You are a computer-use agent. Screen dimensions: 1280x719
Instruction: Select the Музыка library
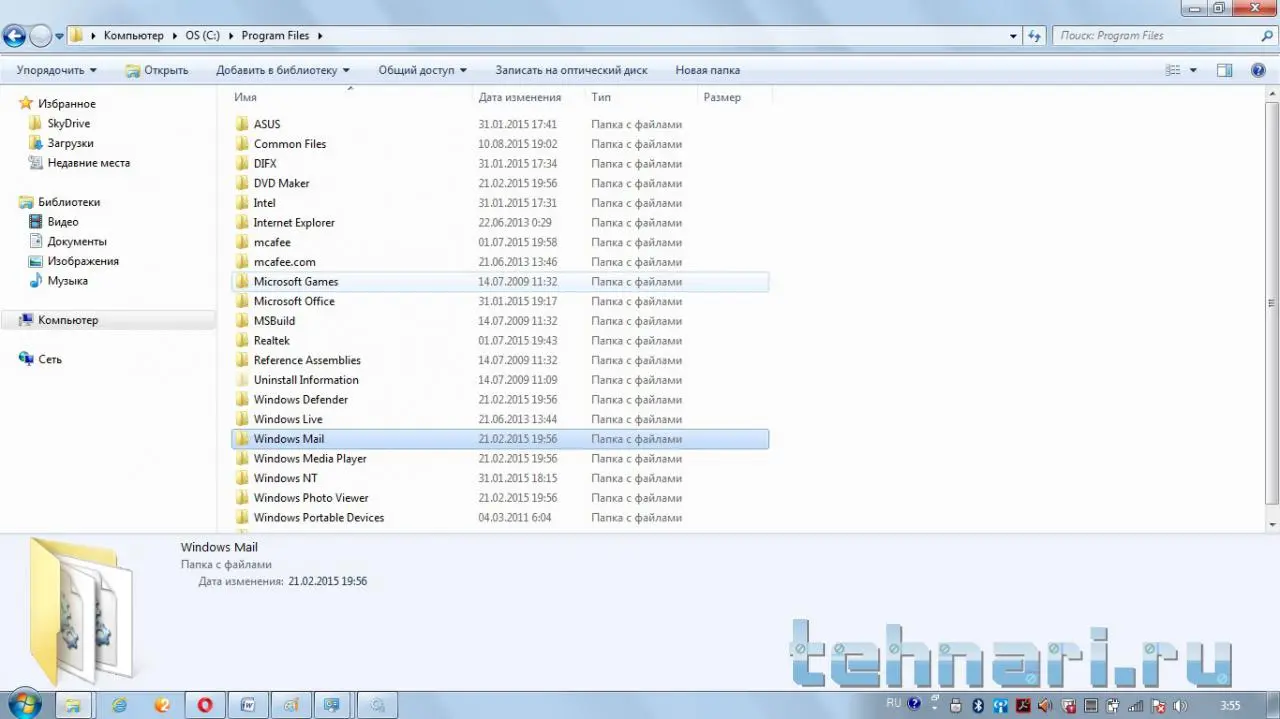pos(67,281)
